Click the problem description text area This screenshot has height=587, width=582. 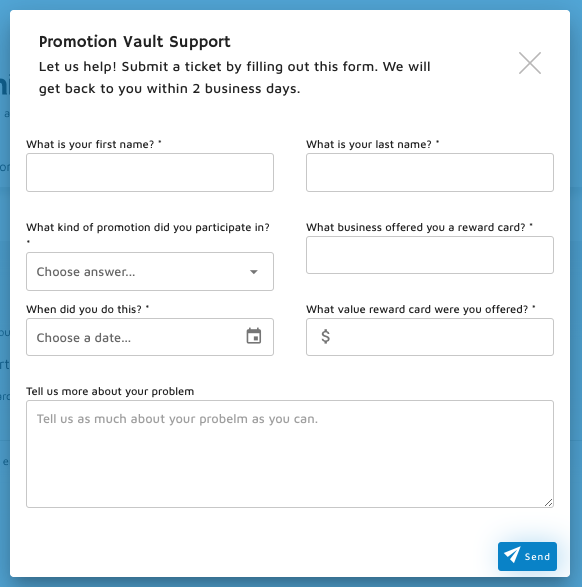coord(290,454)
